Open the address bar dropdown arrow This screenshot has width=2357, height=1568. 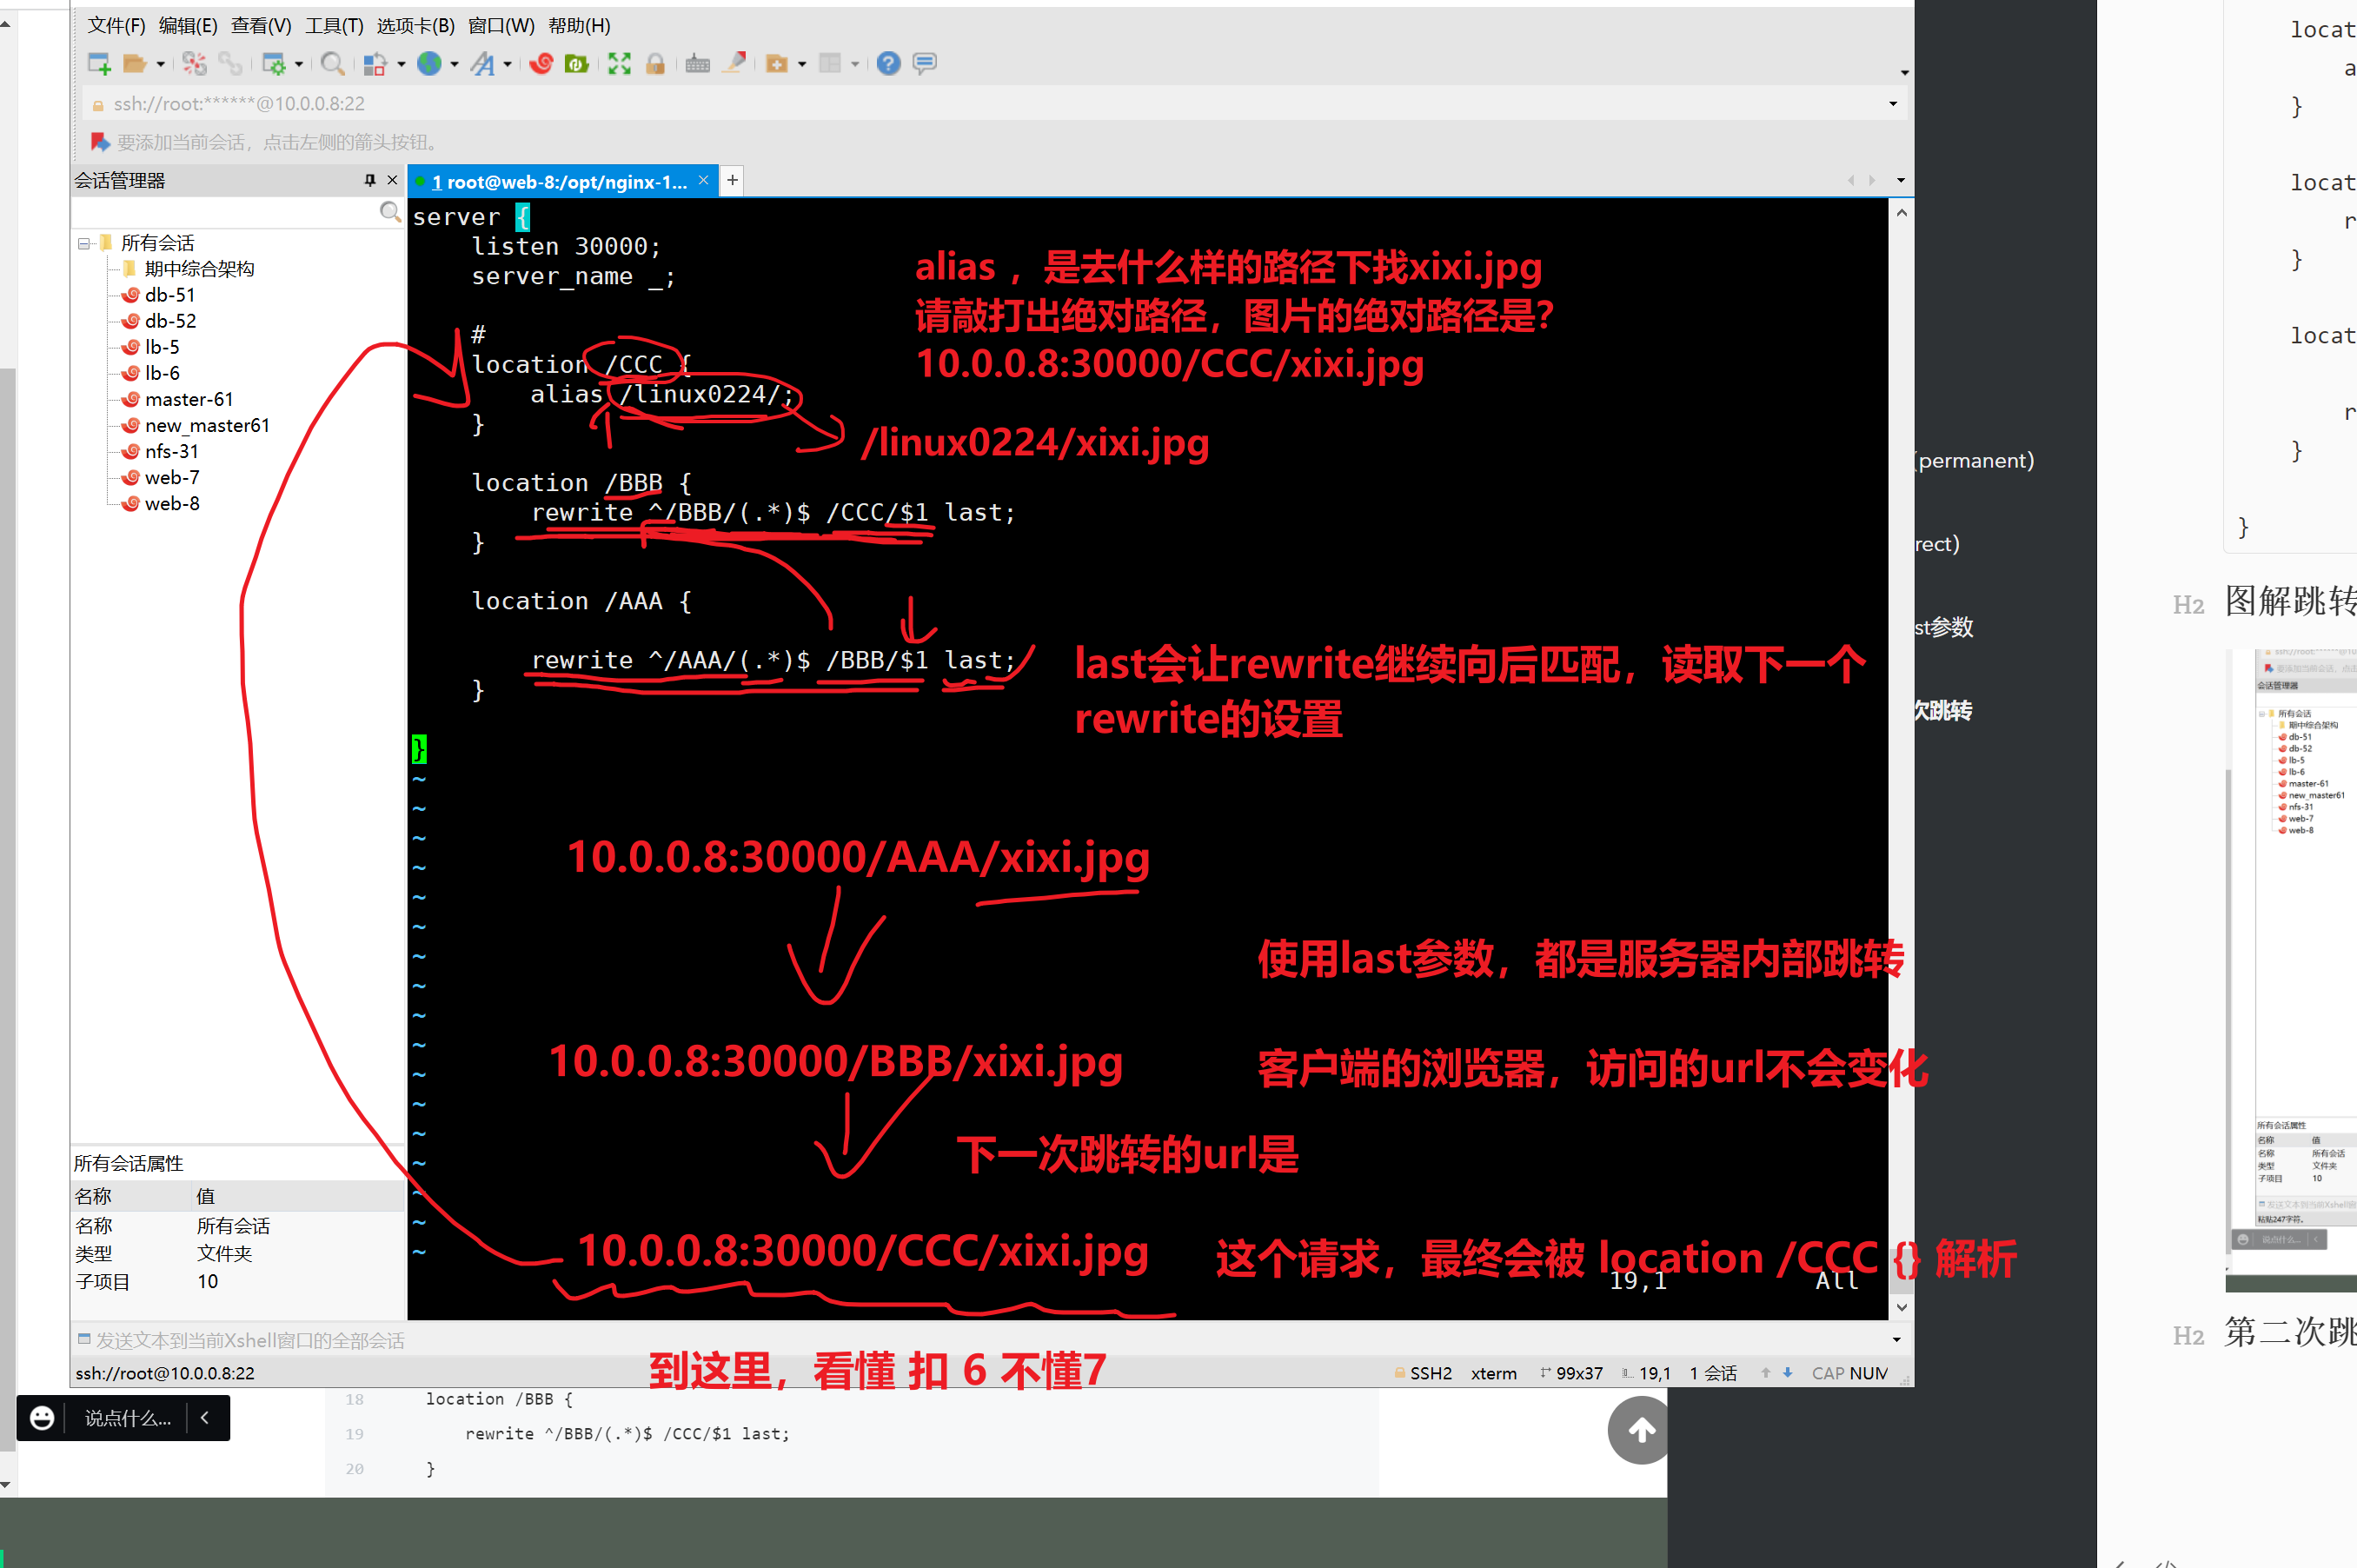pos(1892,104)
